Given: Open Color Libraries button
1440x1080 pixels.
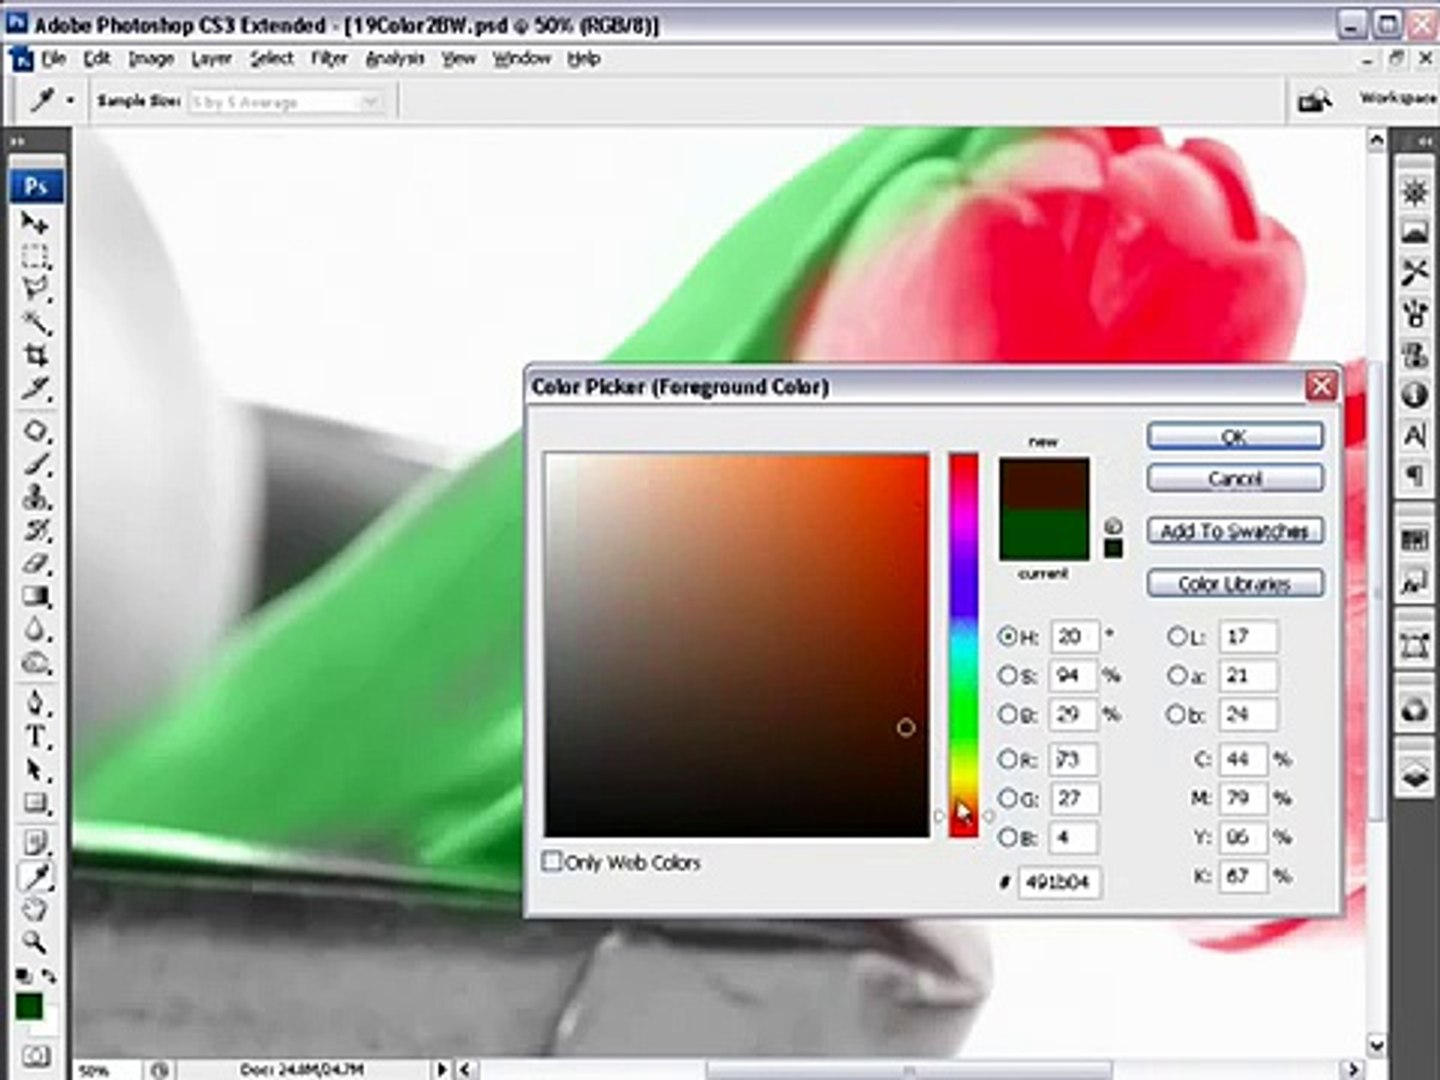Looking at the screenshot, I should click(1235, 583).
